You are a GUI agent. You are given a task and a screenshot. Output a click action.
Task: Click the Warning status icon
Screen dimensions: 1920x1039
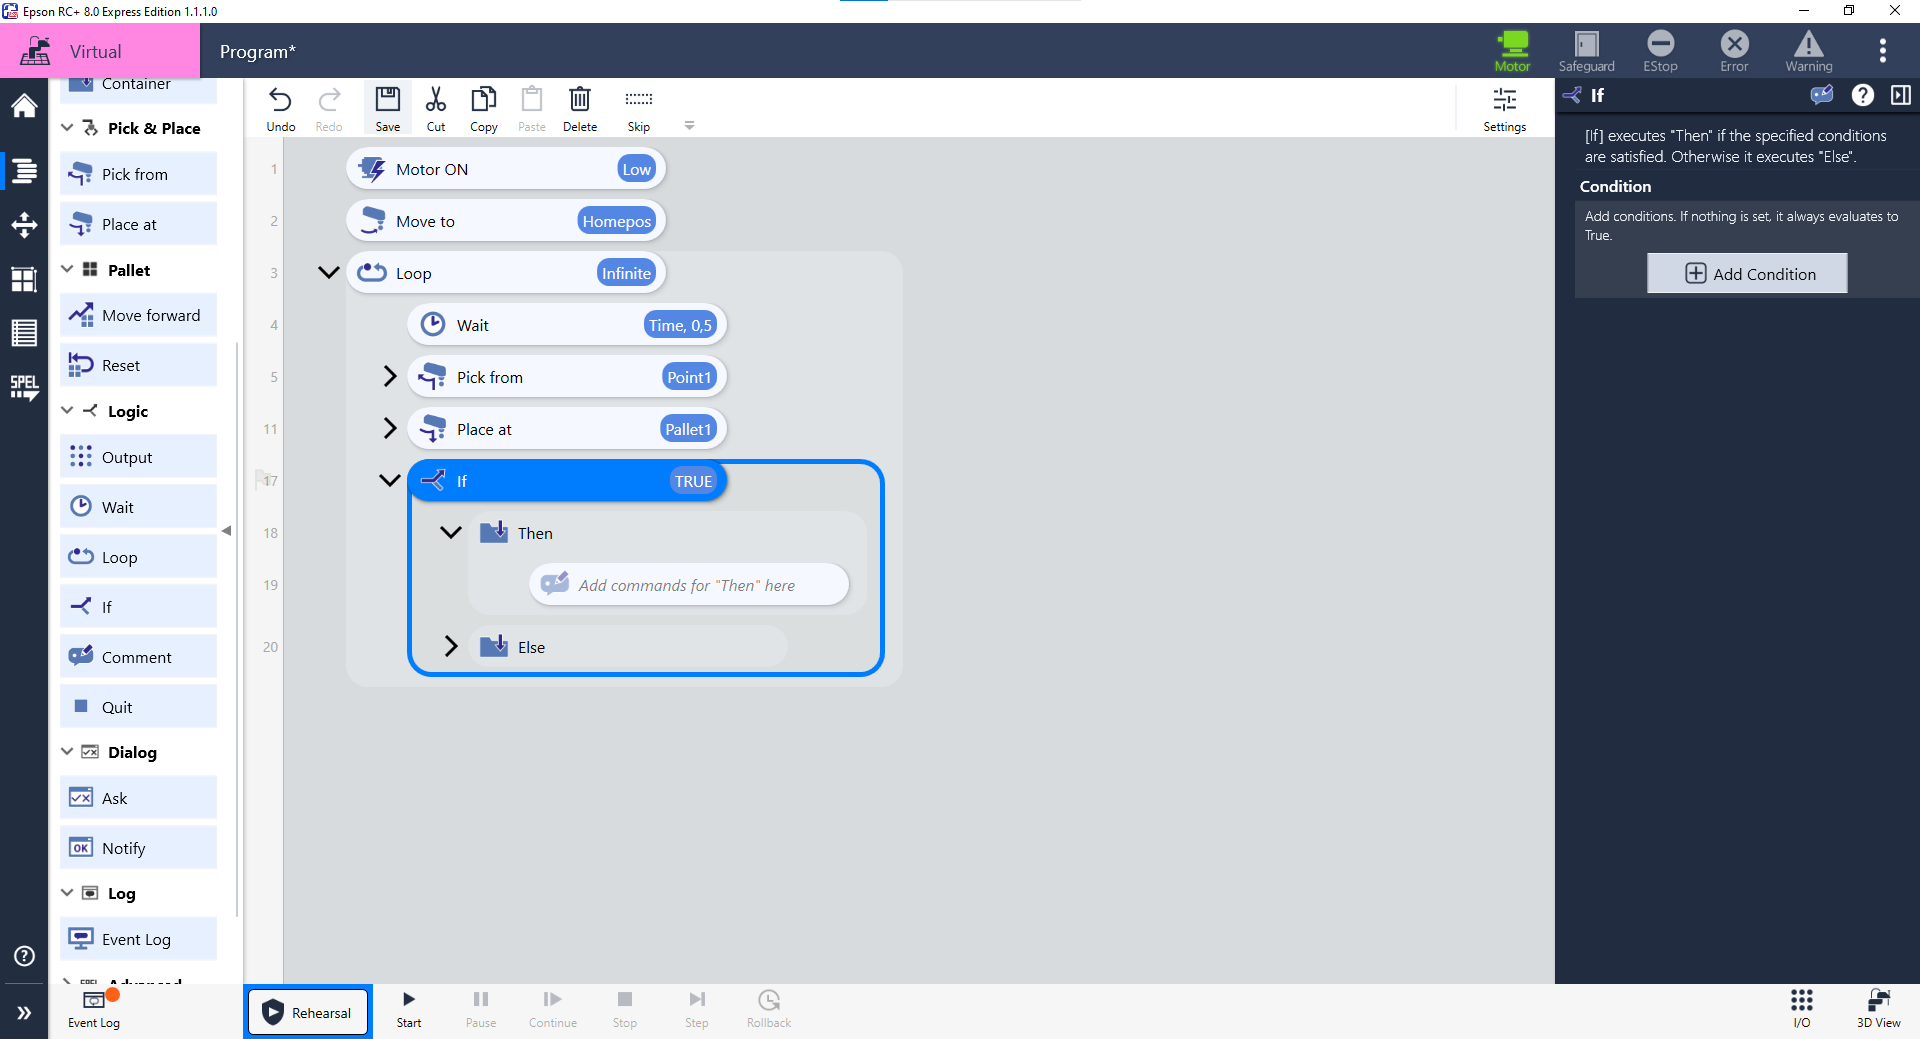[x=1809, y=51]
